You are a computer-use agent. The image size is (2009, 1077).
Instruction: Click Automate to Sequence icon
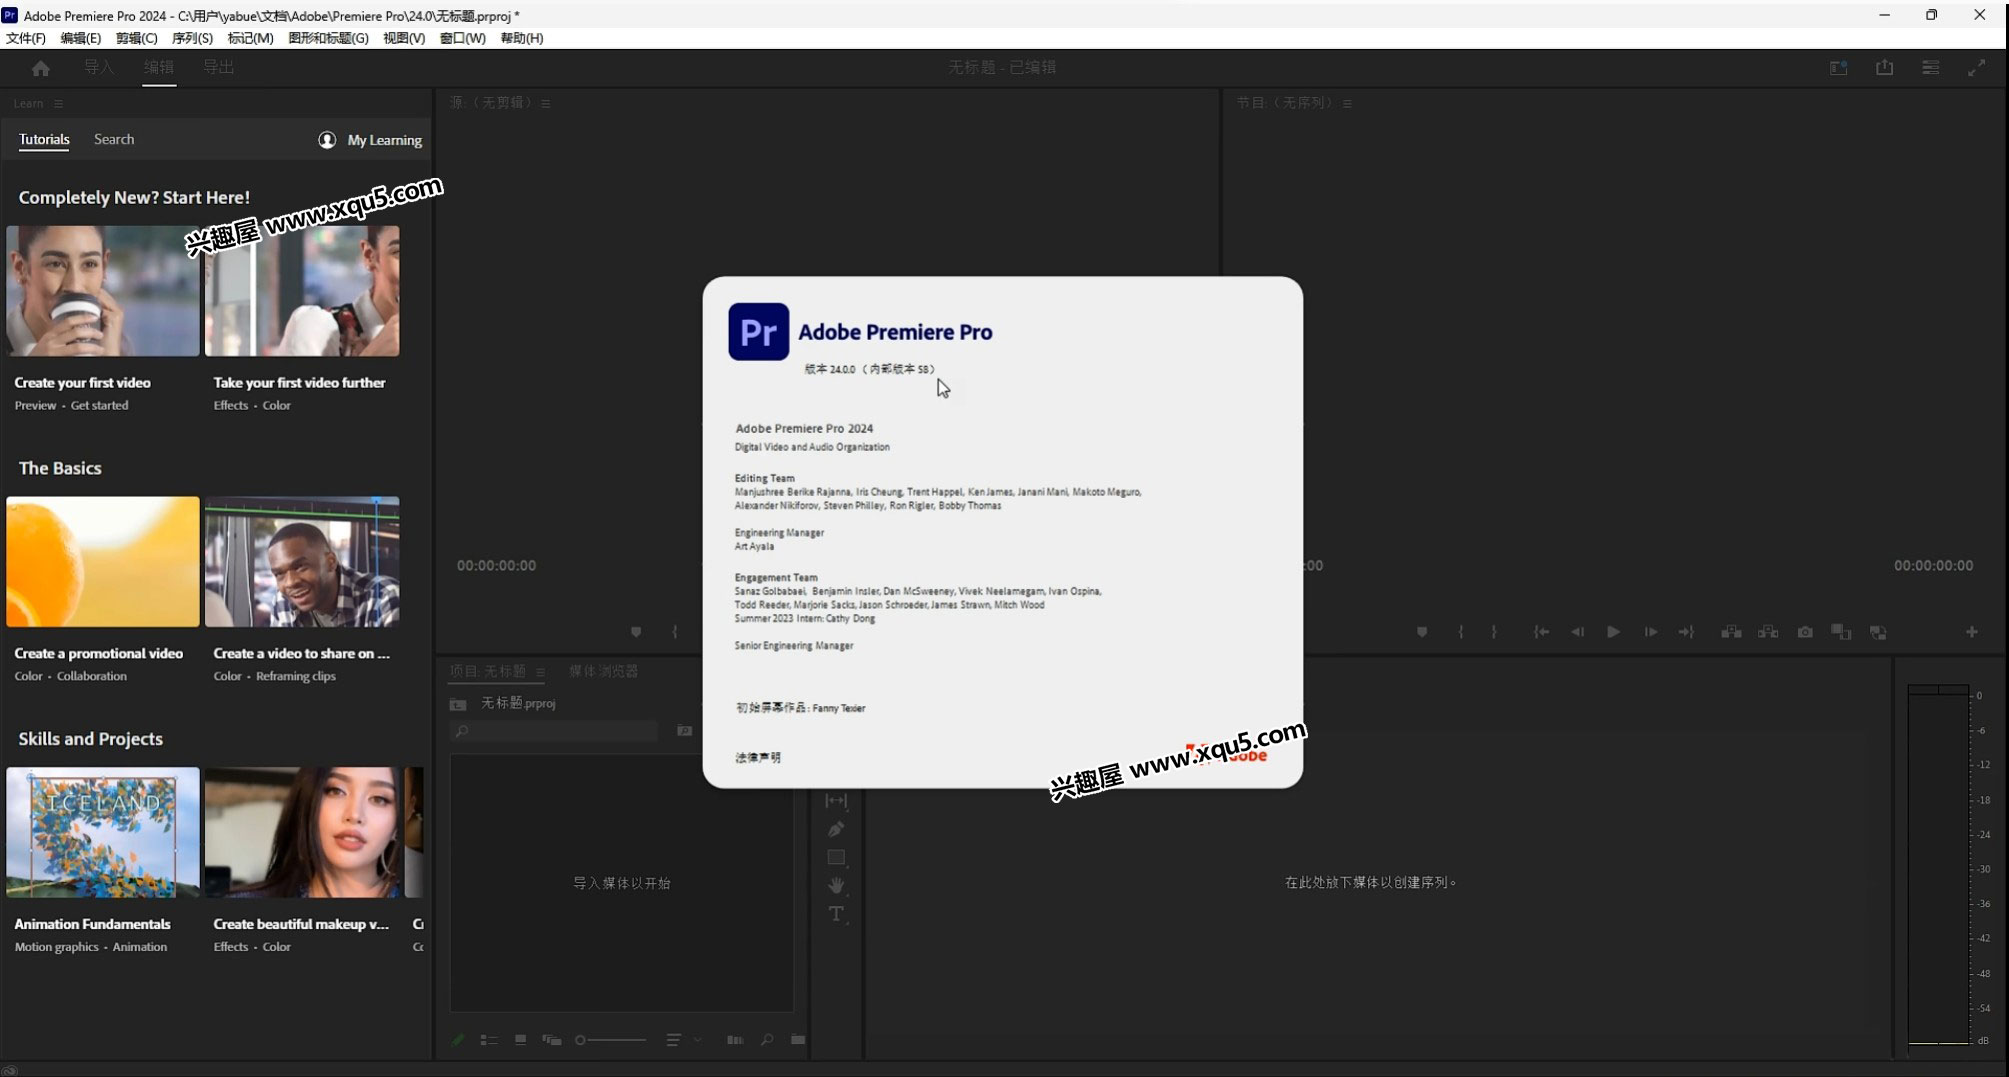tap(735, 1040)
